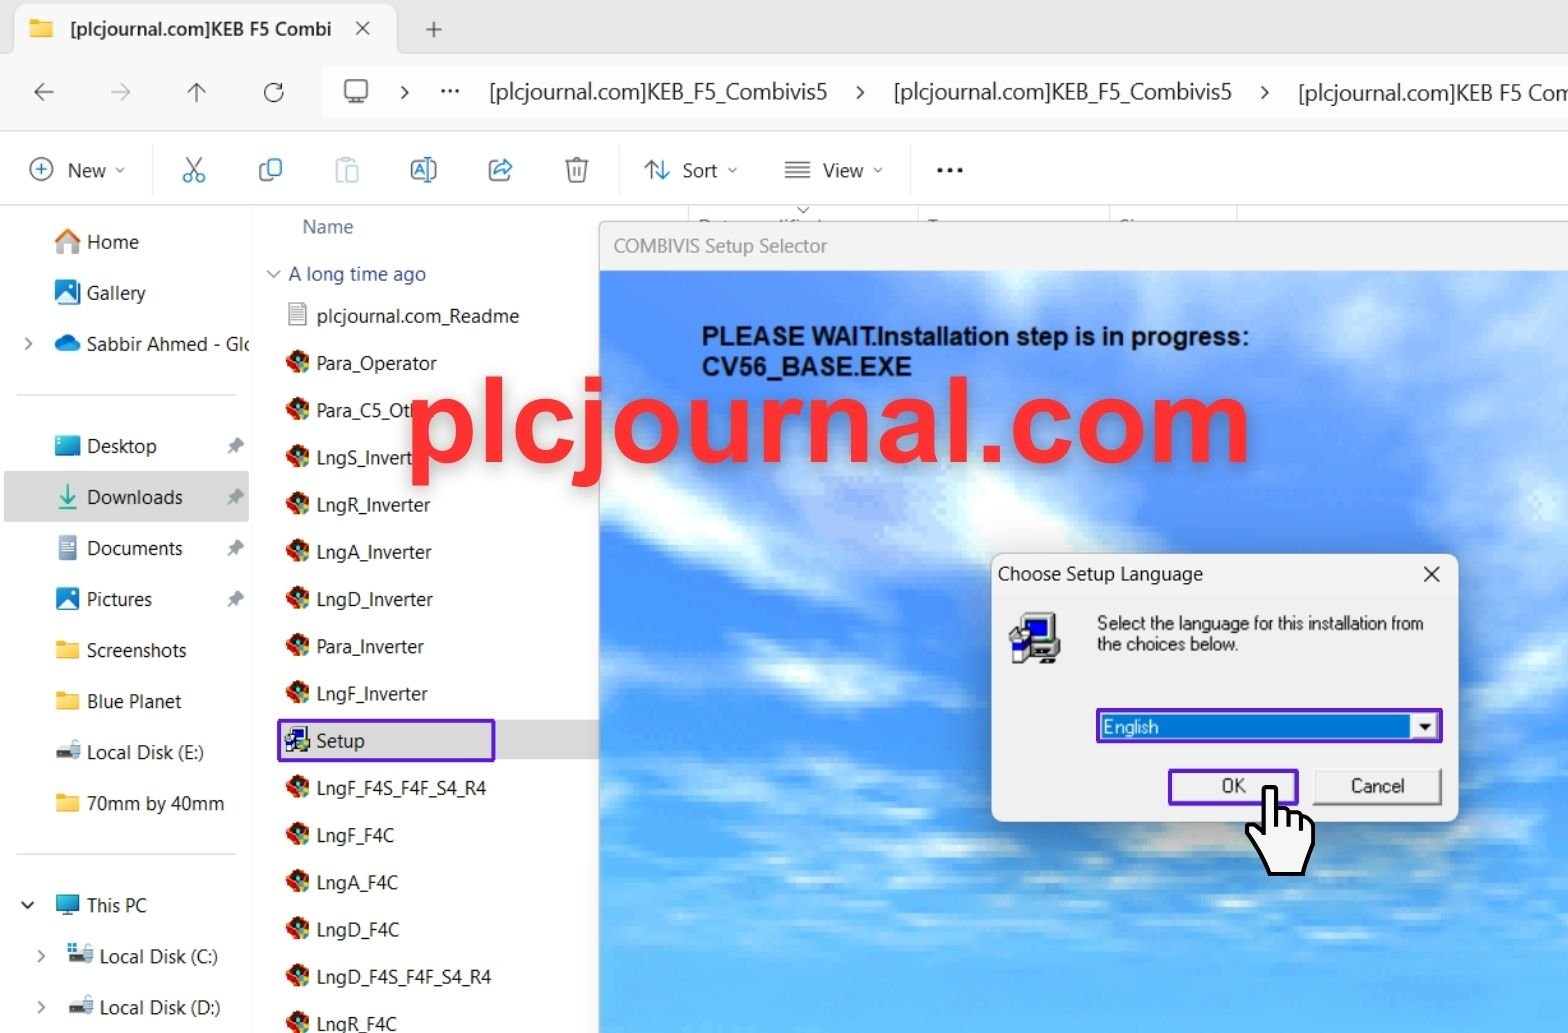Open the New item menu
Screen dimensions: 1568x1033
point(78,170)
